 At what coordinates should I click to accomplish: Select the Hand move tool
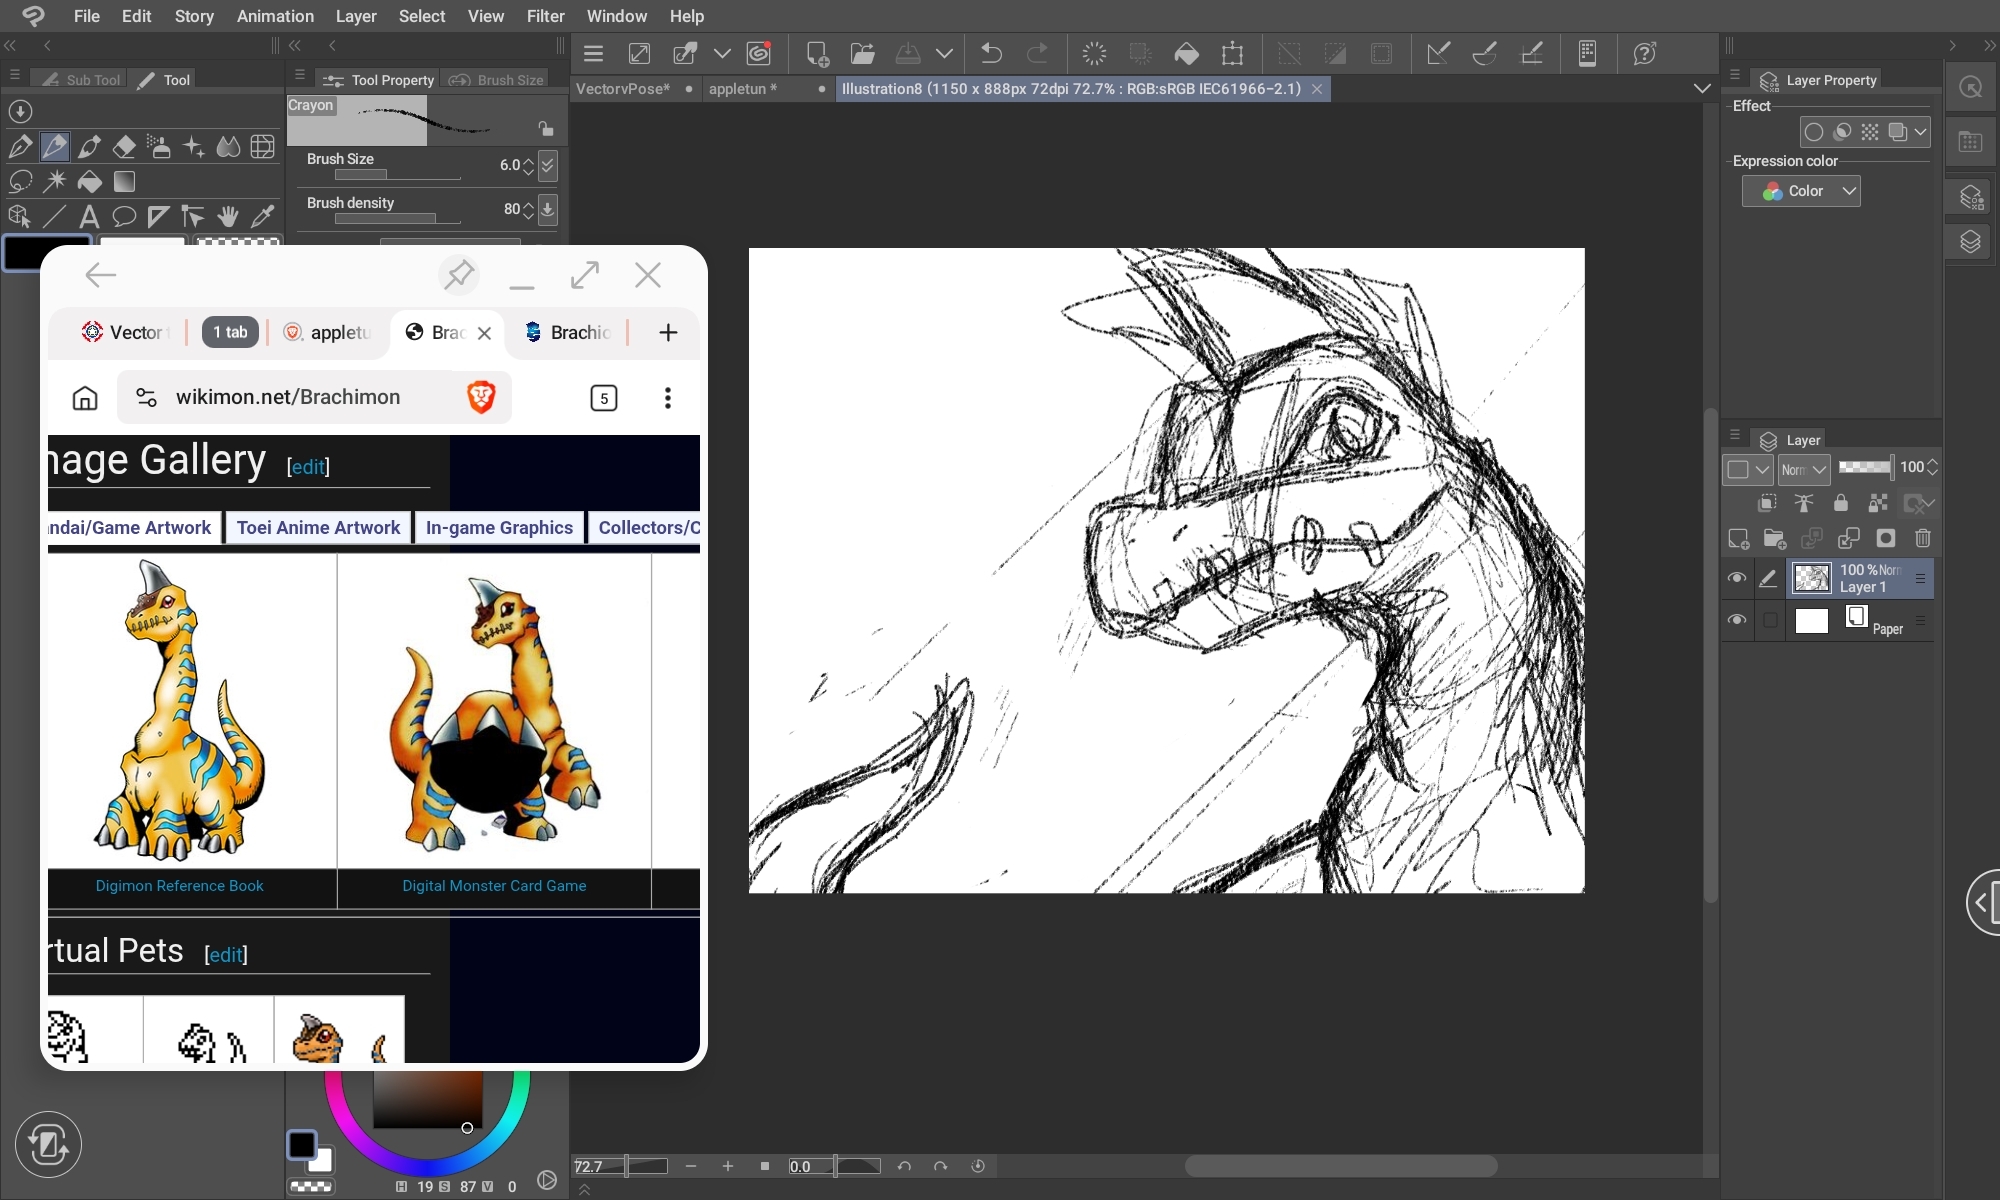coord(228,216)
